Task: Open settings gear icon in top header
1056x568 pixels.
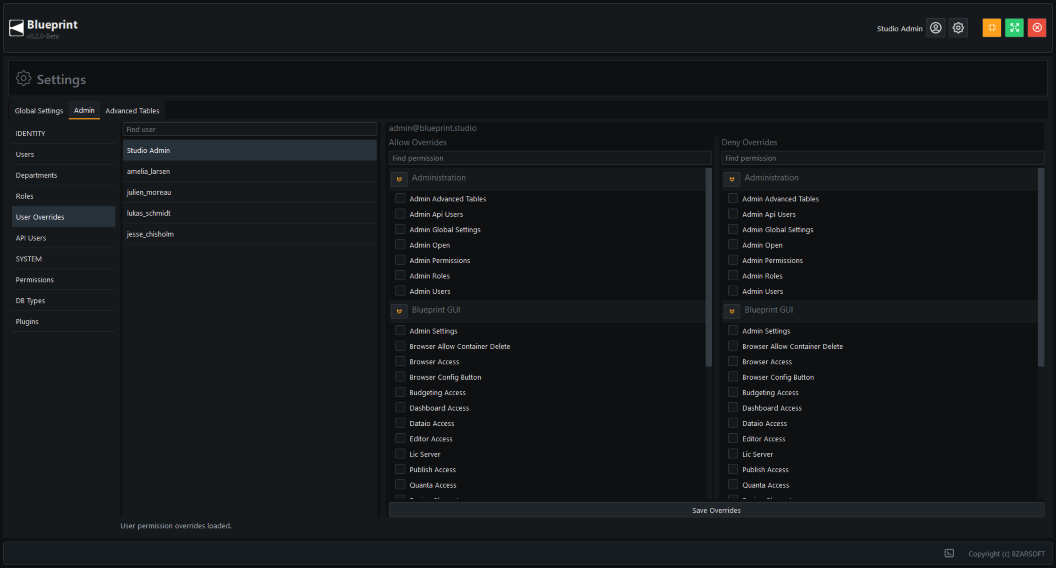Action: pyautogui.click(x=958, y=28)
